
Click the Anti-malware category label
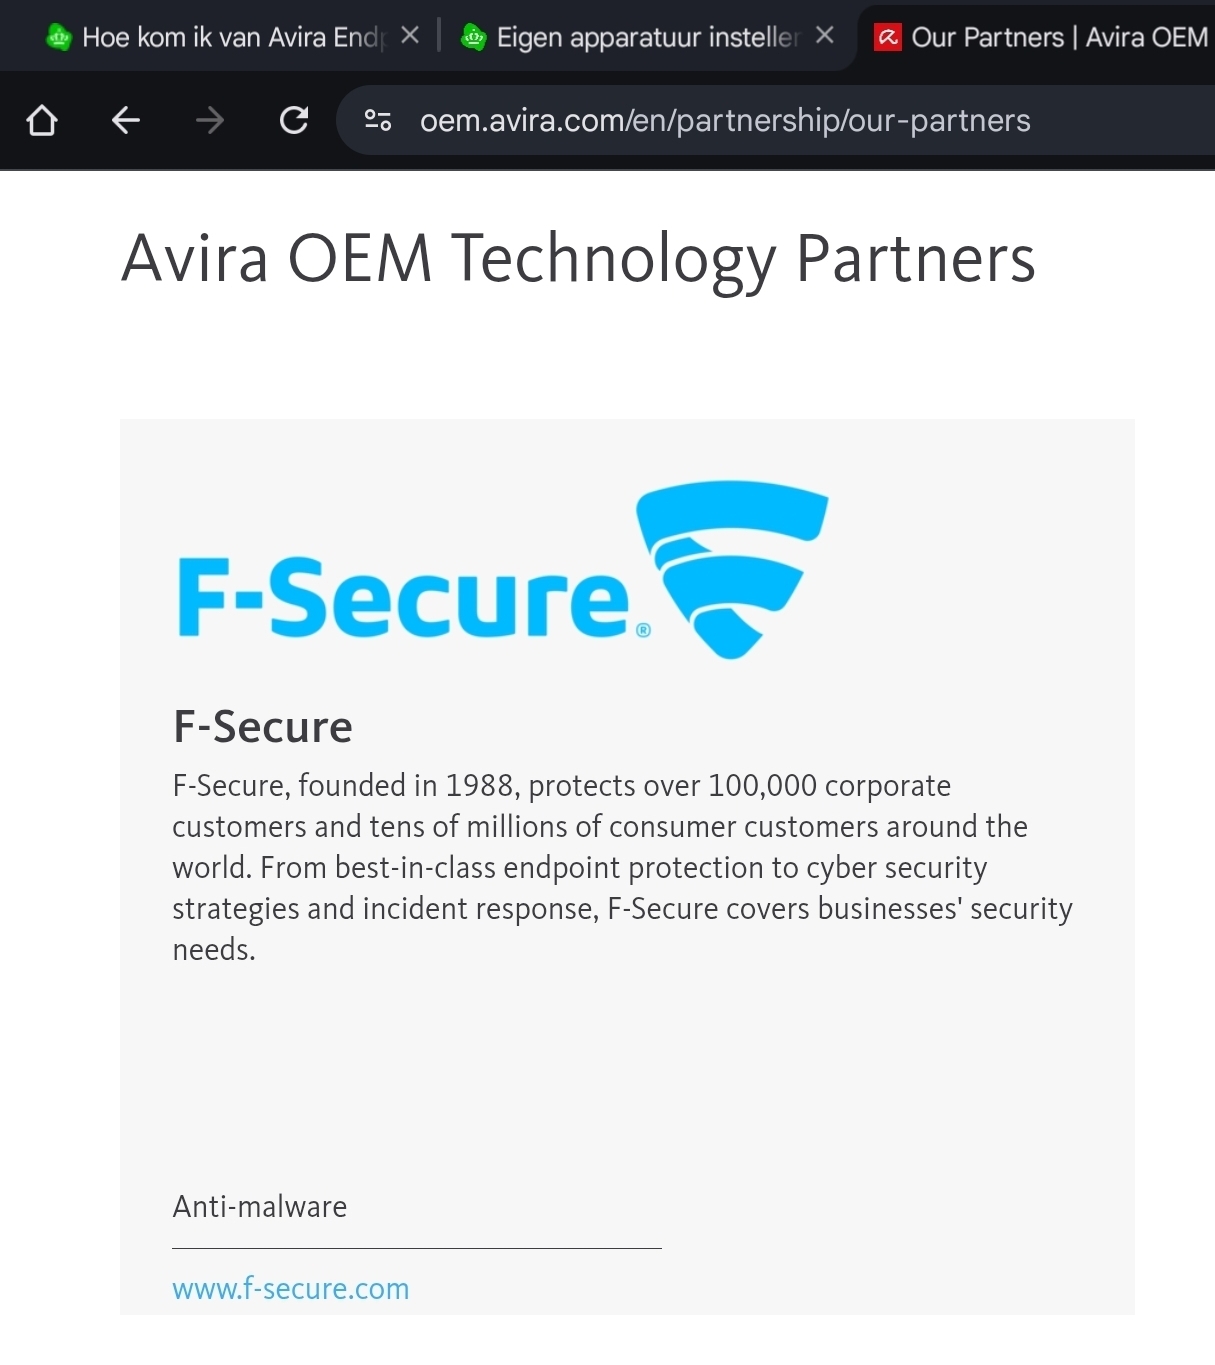260,1207
